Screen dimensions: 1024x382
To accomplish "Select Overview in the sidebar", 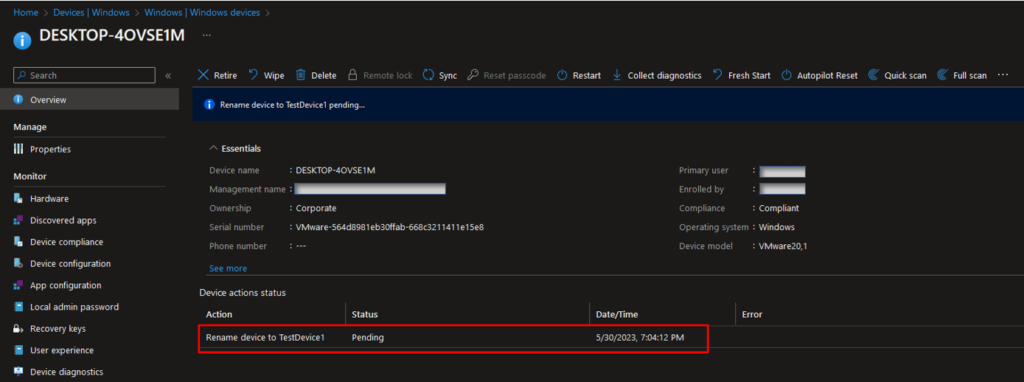I will [x=89, y=100].
